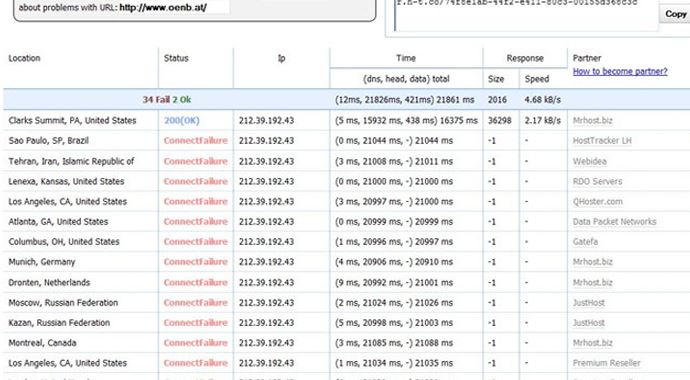Click time '(0 ms, 21044 ms, -) 21044 ms'
The height and width of the screenshot is (380, 690).
(394, 141)
